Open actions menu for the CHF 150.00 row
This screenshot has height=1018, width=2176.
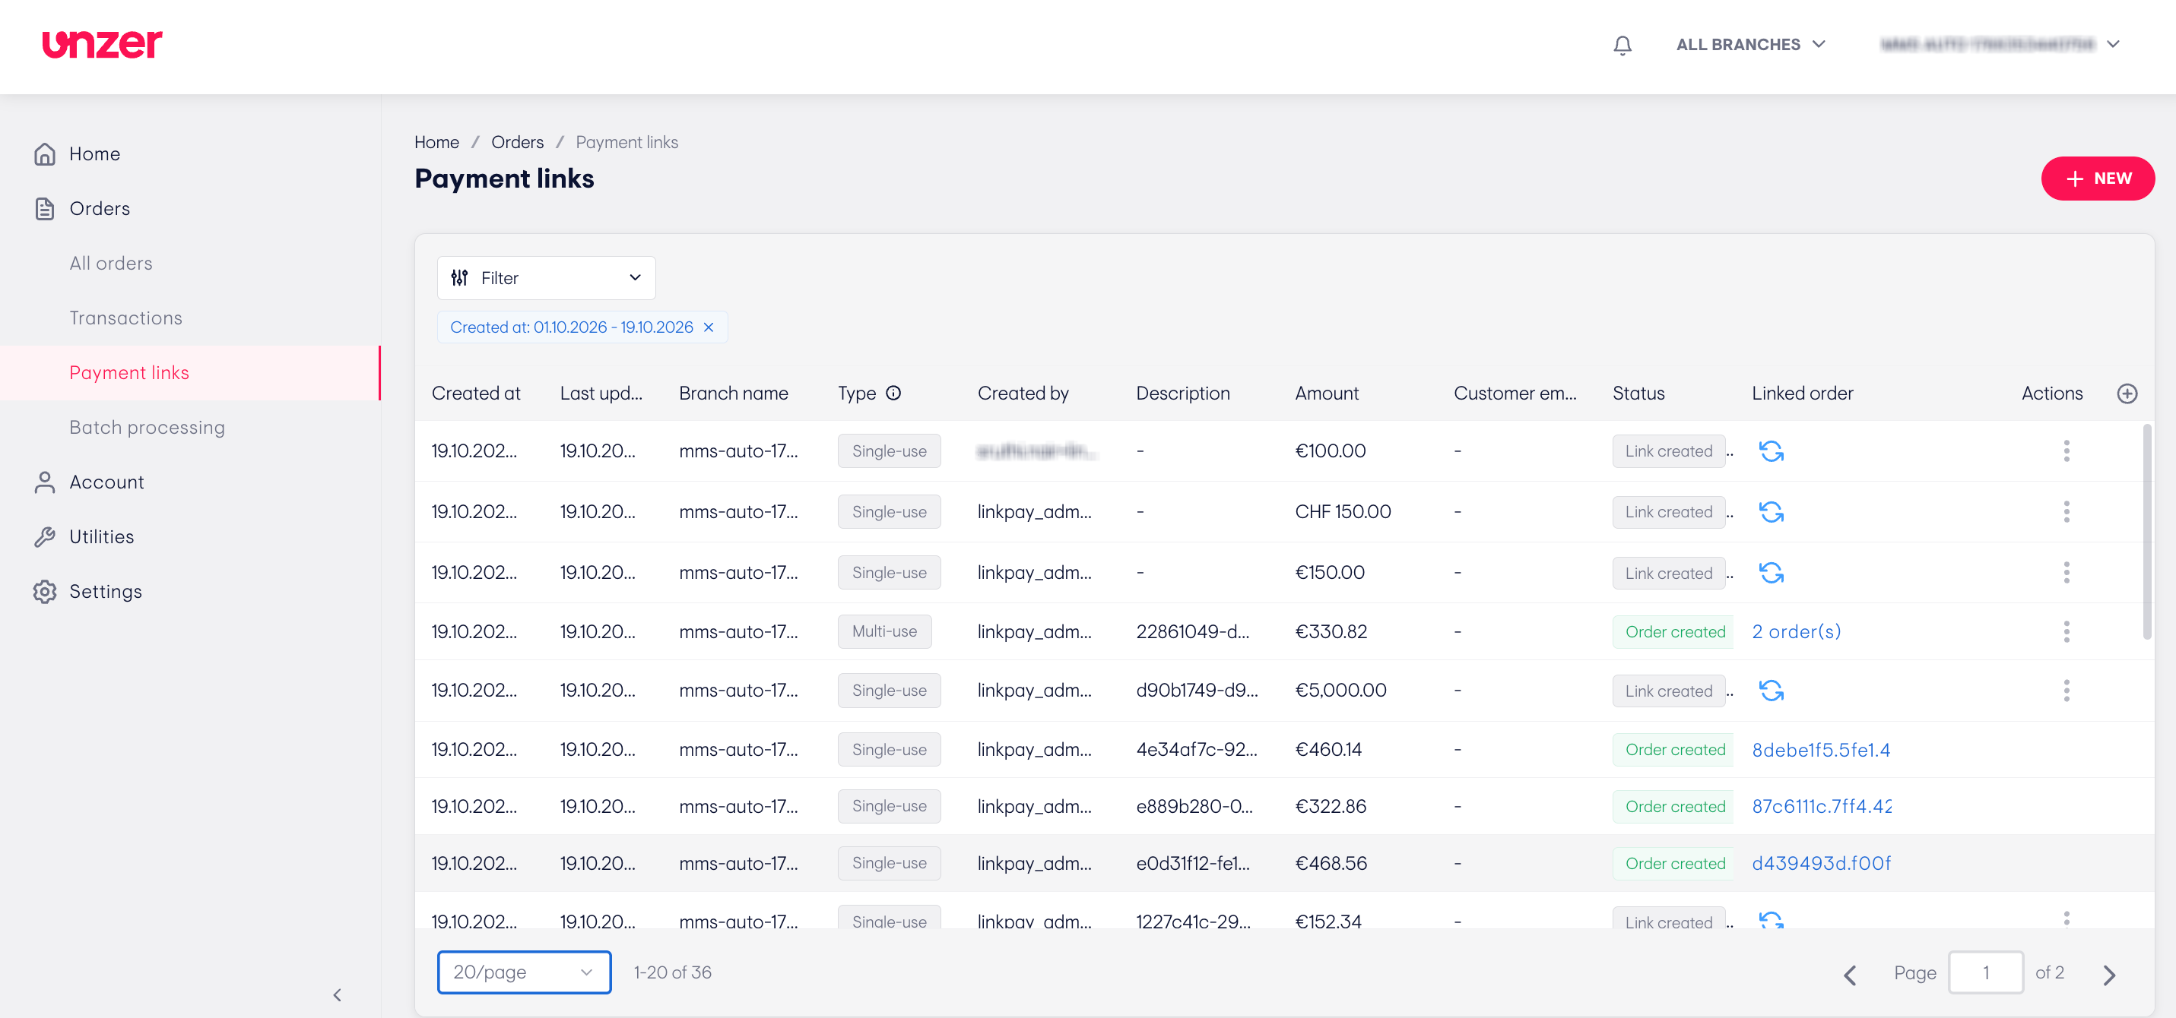[x=2066, y=512]
